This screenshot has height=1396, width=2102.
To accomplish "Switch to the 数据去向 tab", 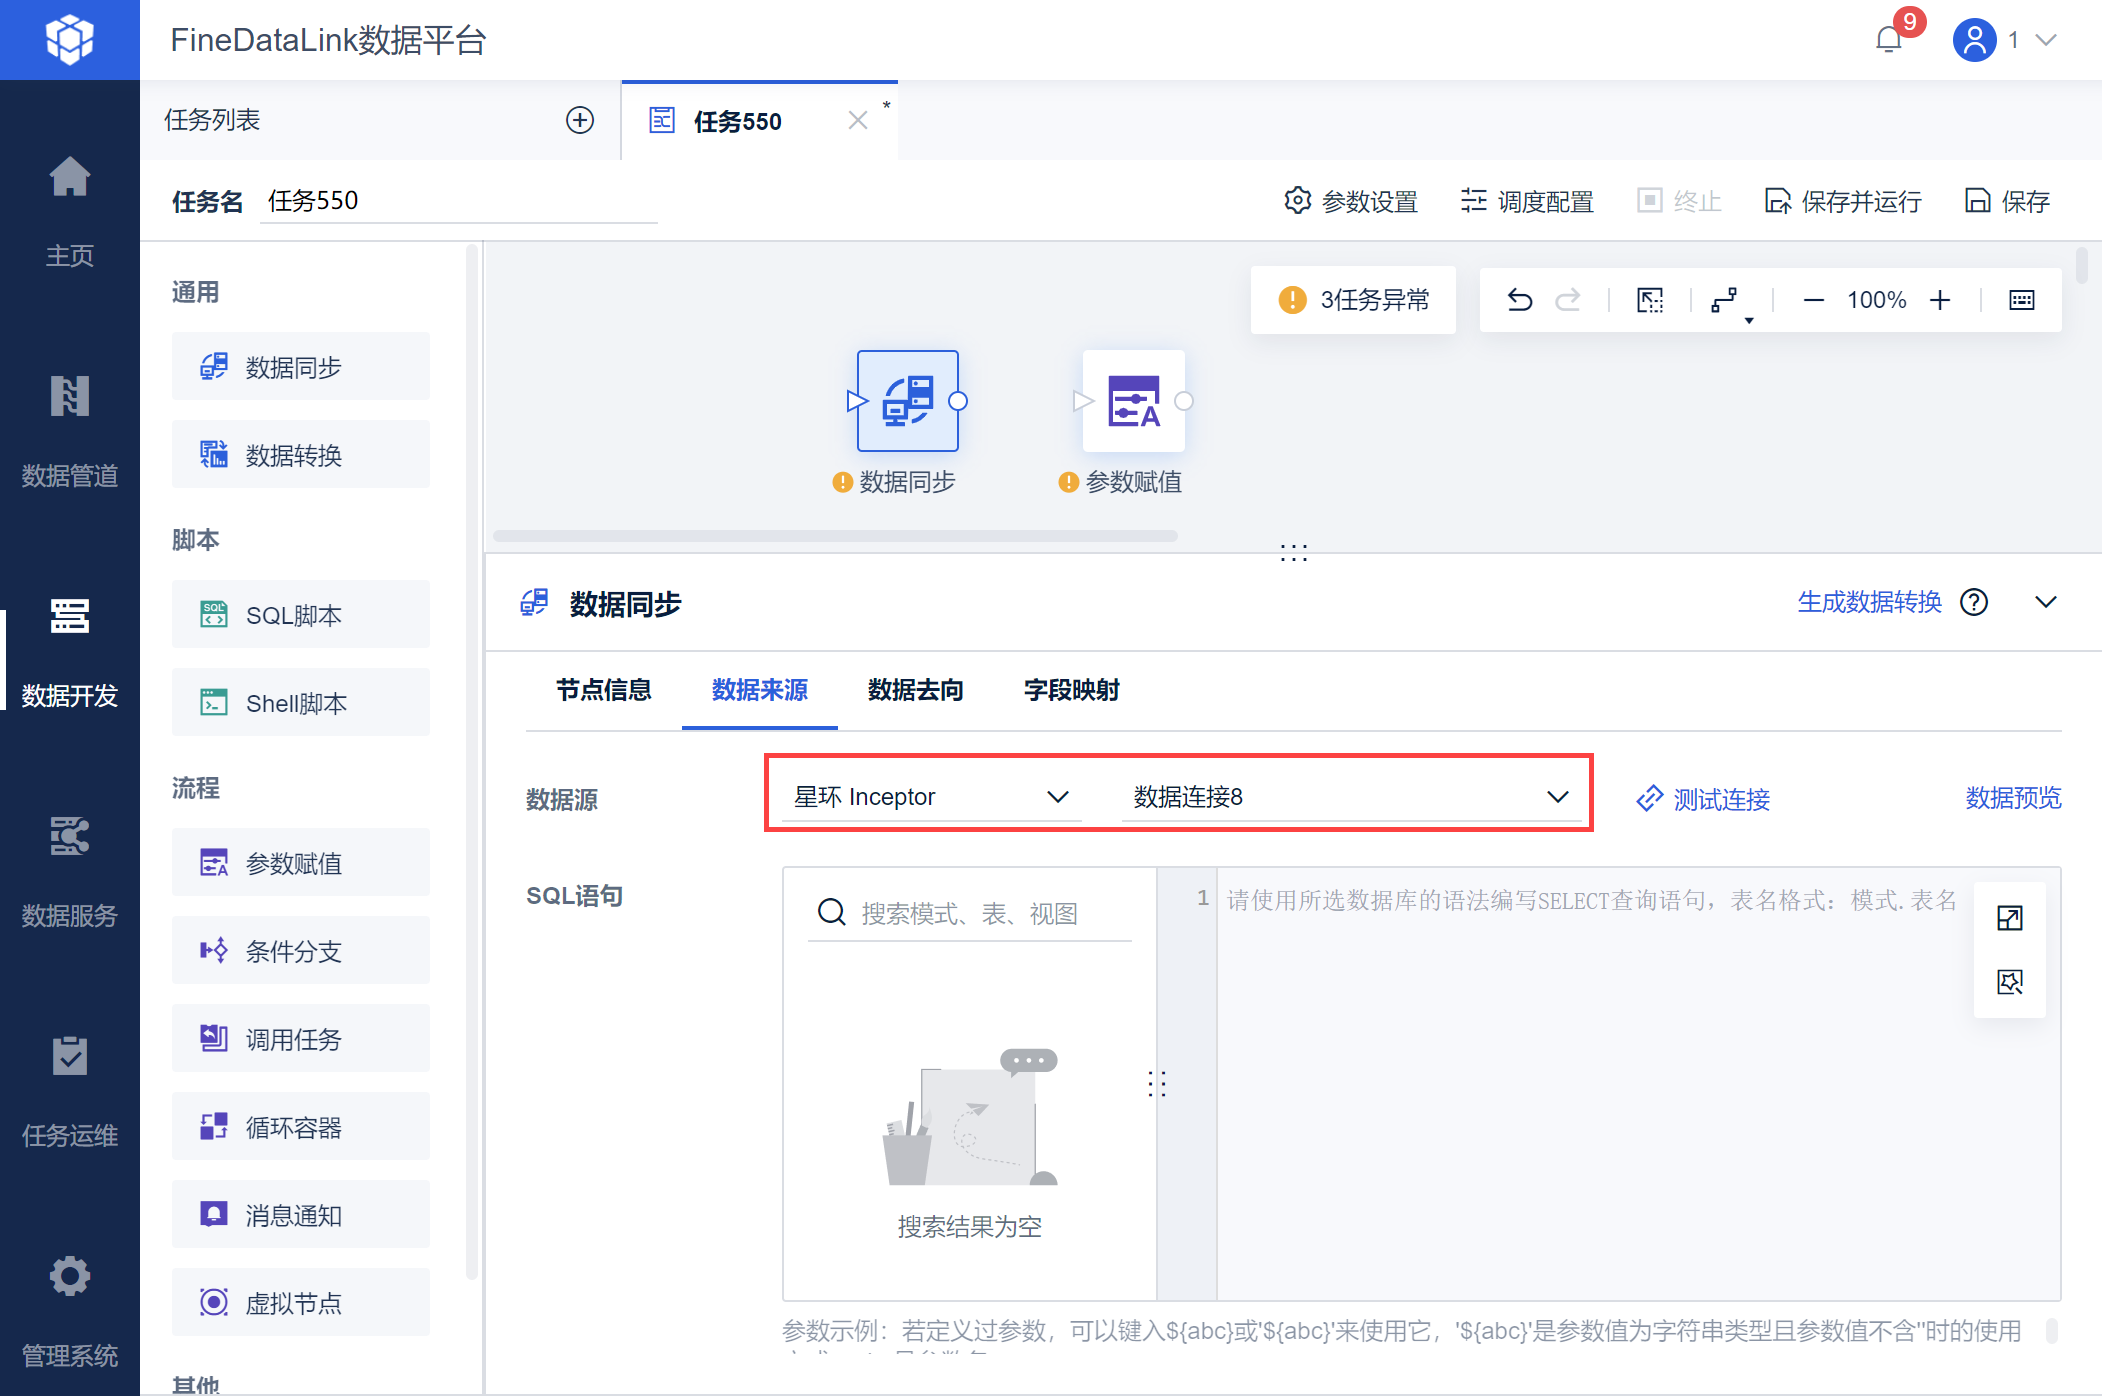I will 915,690.
